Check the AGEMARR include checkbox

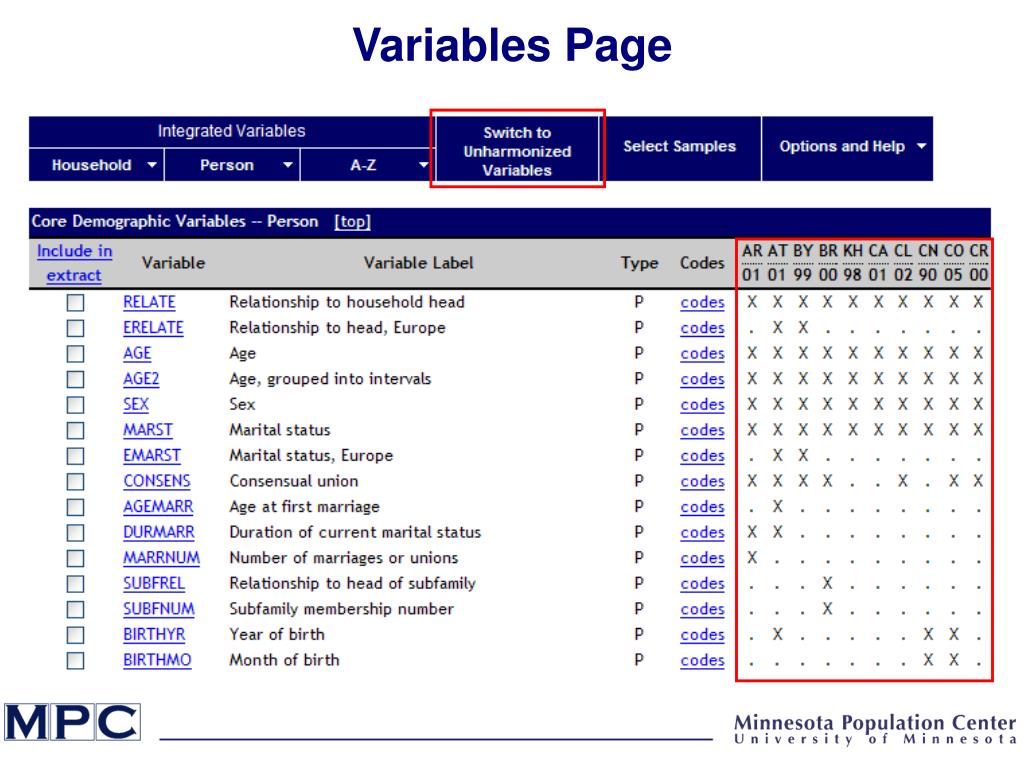coord(76,507)
